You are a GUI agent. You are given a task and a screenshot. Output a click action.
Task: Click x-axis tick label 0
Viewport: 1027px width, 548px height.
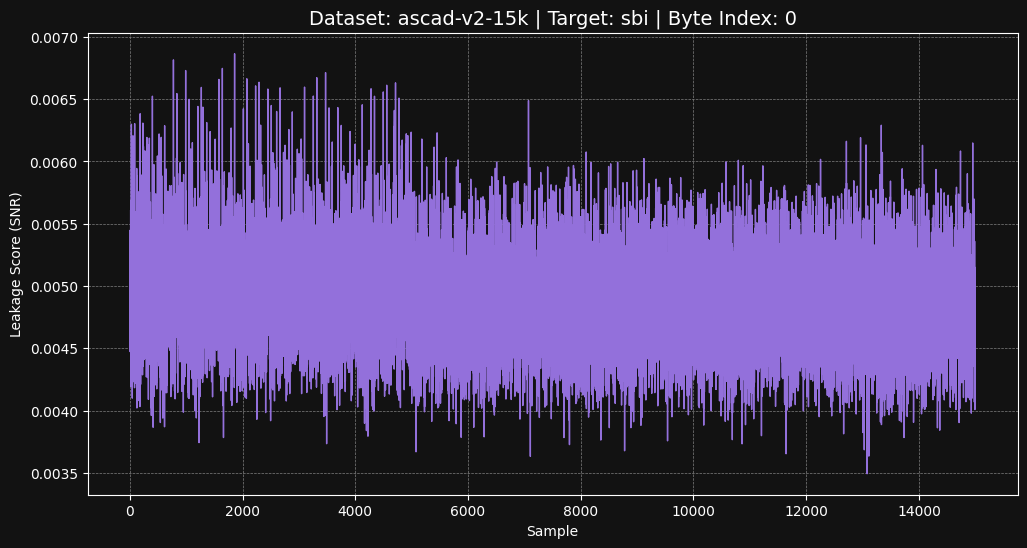(x=130, y=509)
